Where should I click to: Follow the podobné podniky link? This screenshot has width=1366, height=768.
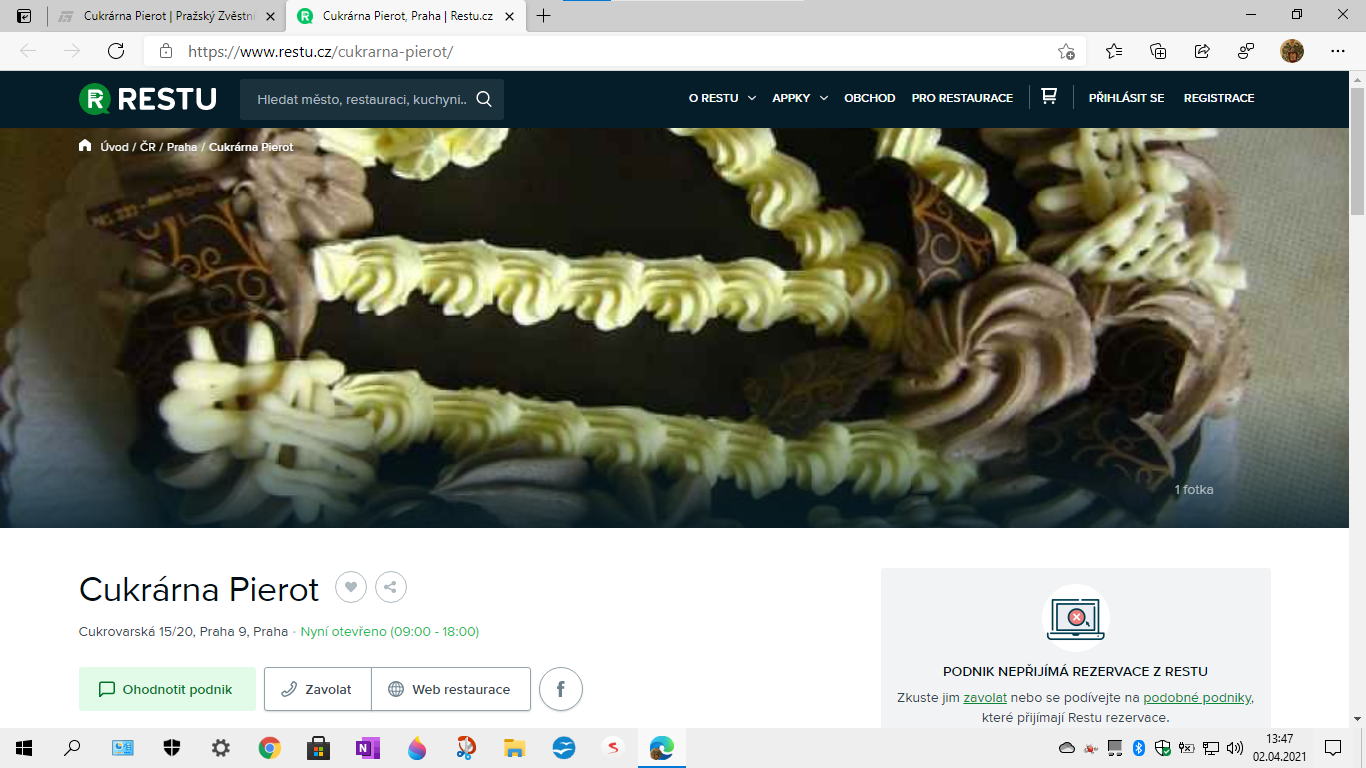(1197, 697)
